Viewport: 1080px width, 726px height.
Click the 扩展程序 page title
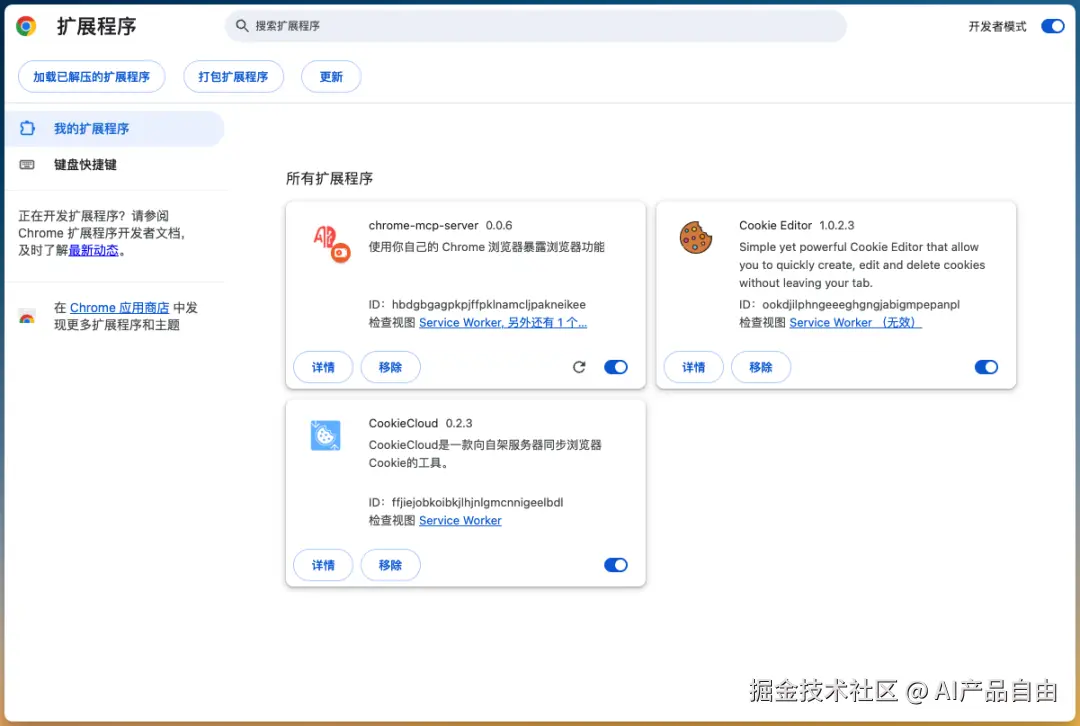click(x=96, y=26)
